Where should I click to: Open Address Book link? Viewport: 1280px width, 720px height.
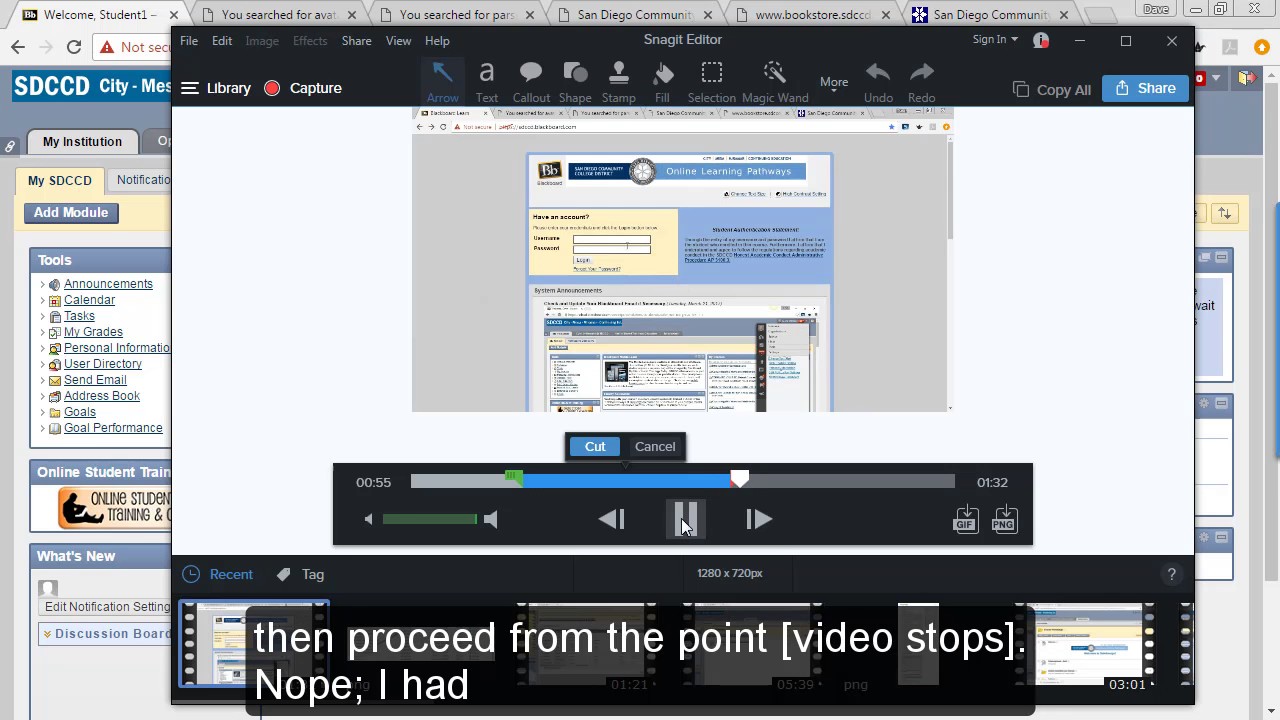tap(102, 396)
